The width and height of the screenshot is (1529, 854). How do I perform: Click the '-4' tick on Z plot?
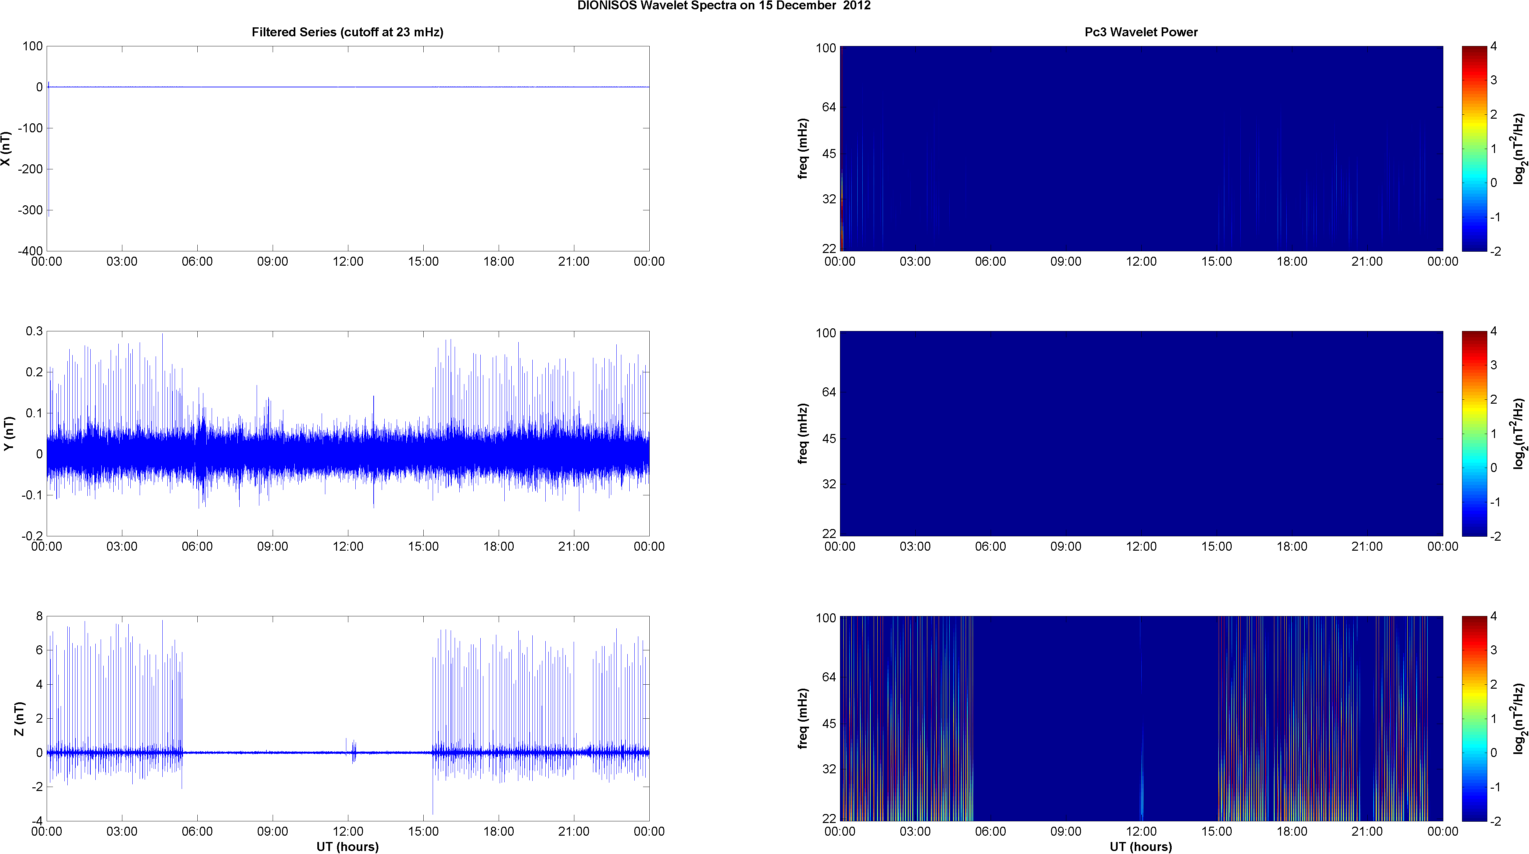tap(37, 821)
